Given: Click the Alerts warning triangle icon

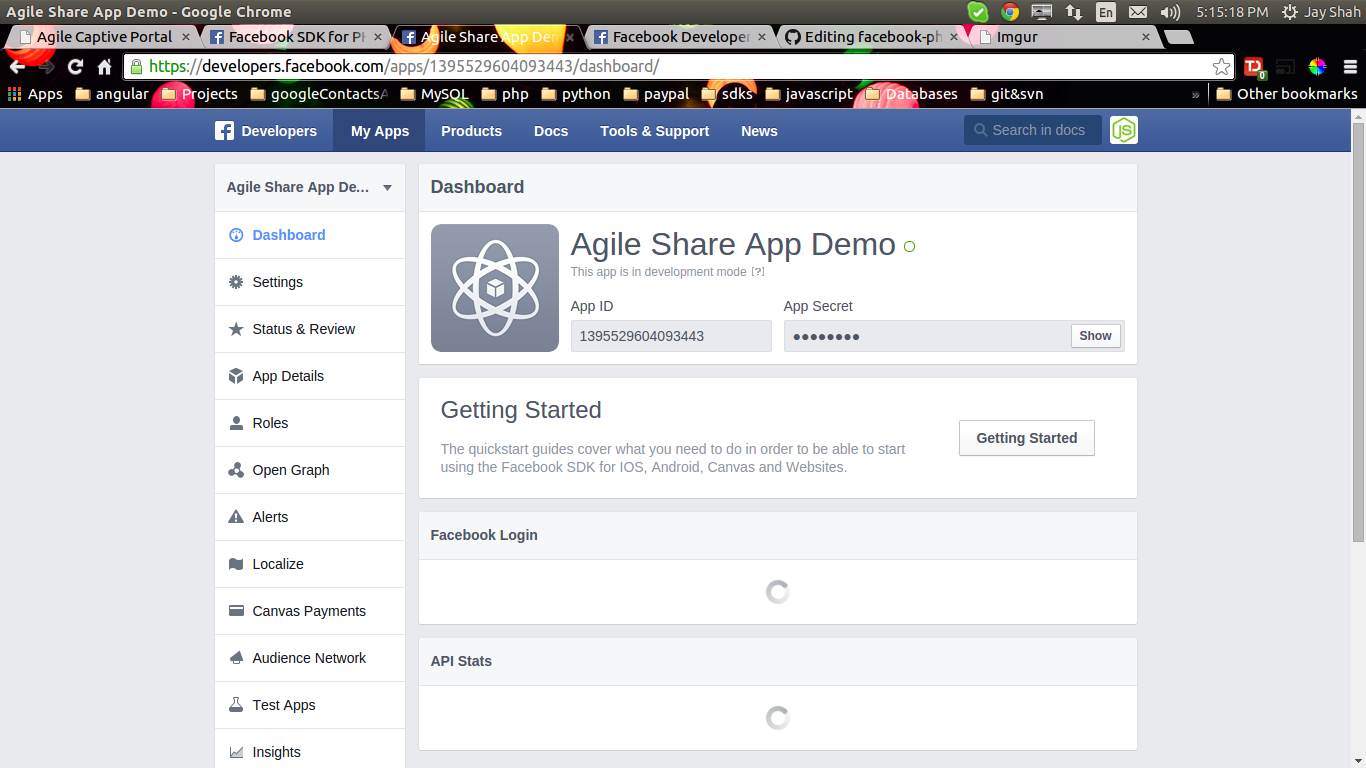Looking at the screenshot, I should [236, 517].
